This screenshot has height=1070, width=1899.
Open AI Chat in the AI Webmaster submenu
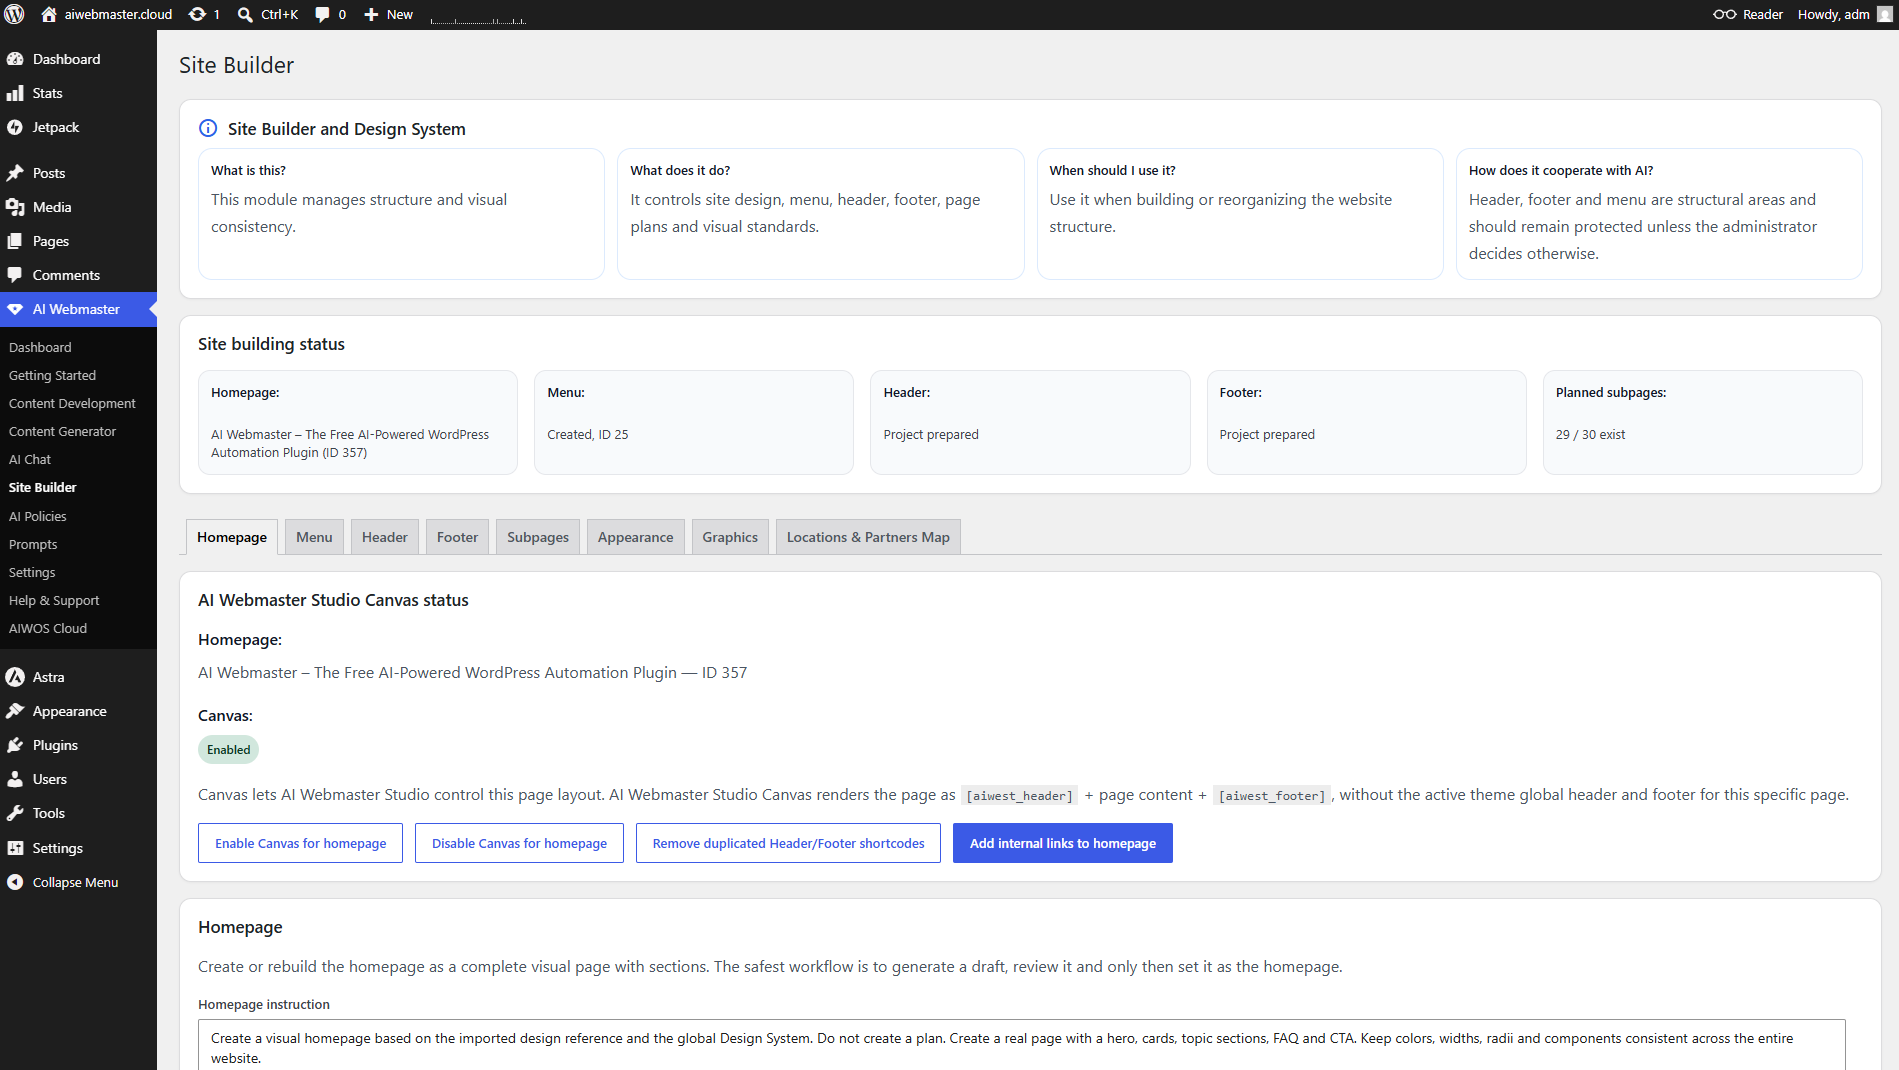point(30,459)
